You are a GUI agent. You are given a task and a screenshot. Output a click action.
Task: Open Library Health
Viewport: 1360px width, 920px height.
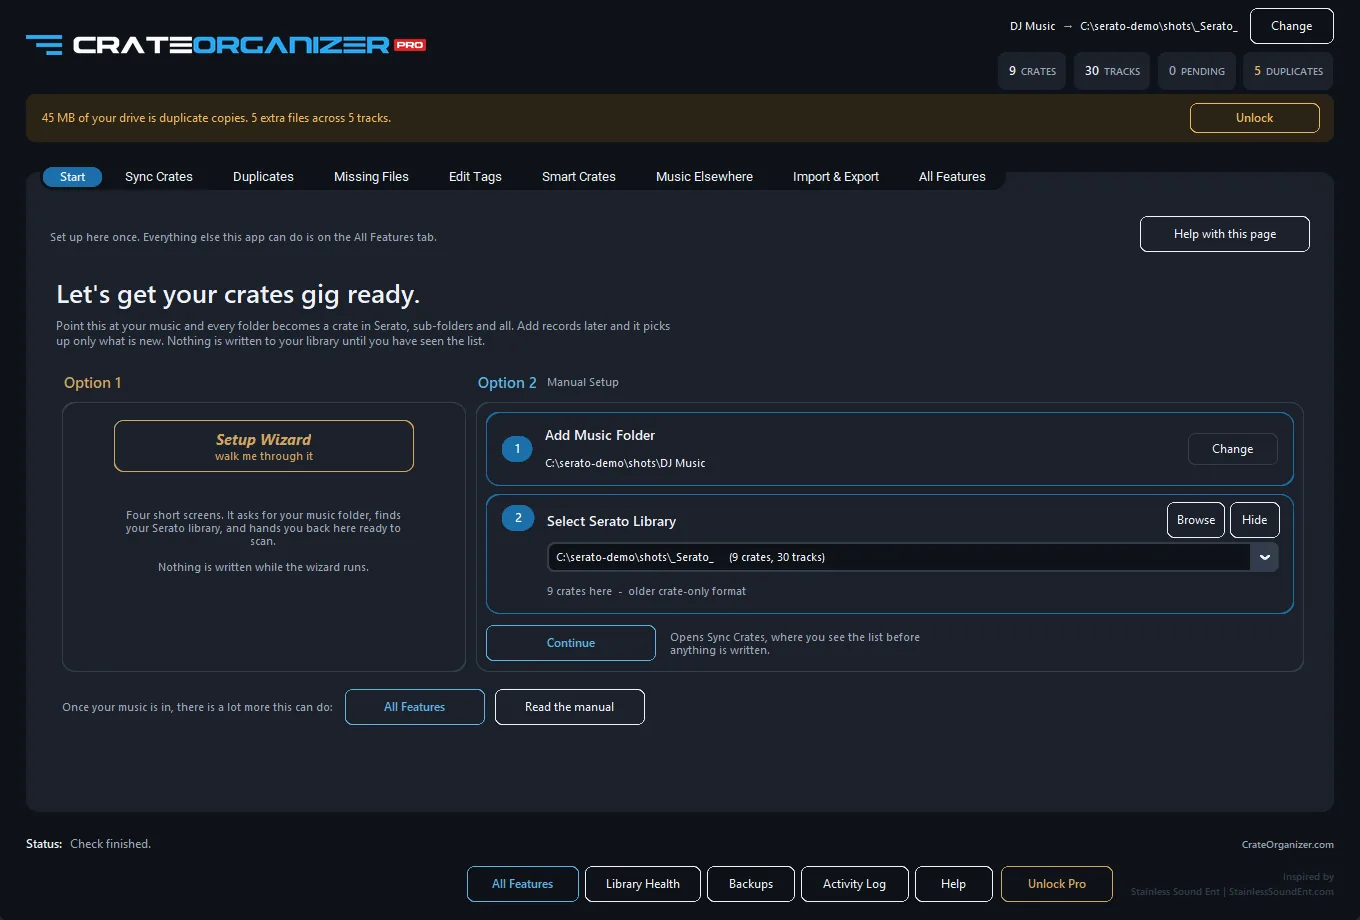tap(643, 884)
